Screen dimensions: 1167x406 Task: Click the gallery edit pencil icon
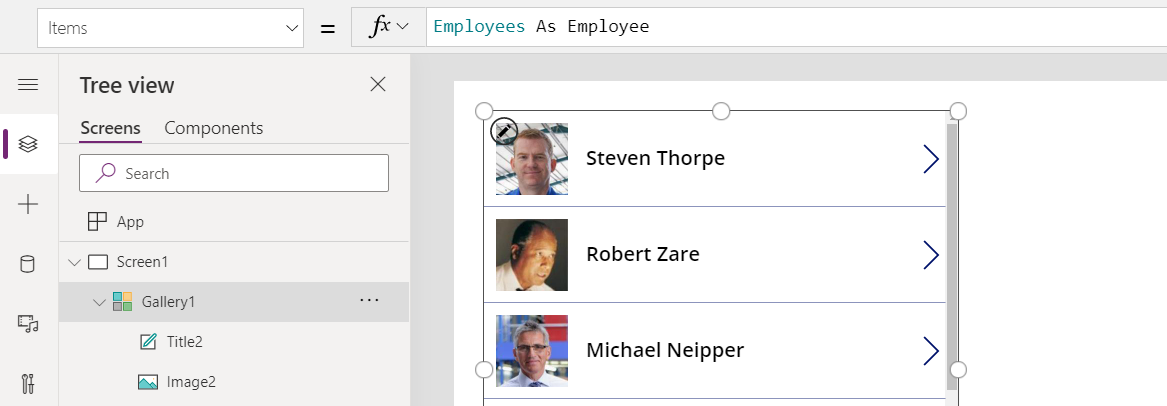(x=504, y=131)
